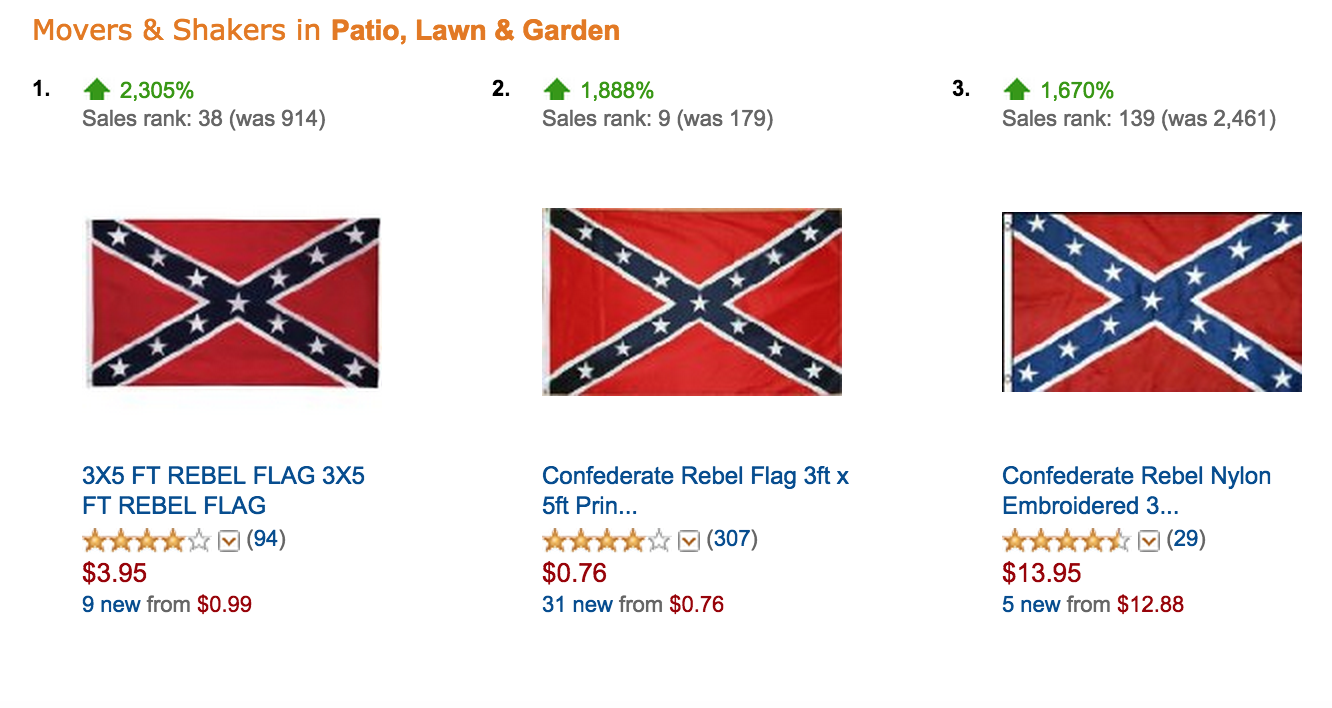Open Confederate Rebel Flag 3ft x 5ft title
This screenshot has width=1332, height=708.
pos(696,490)
